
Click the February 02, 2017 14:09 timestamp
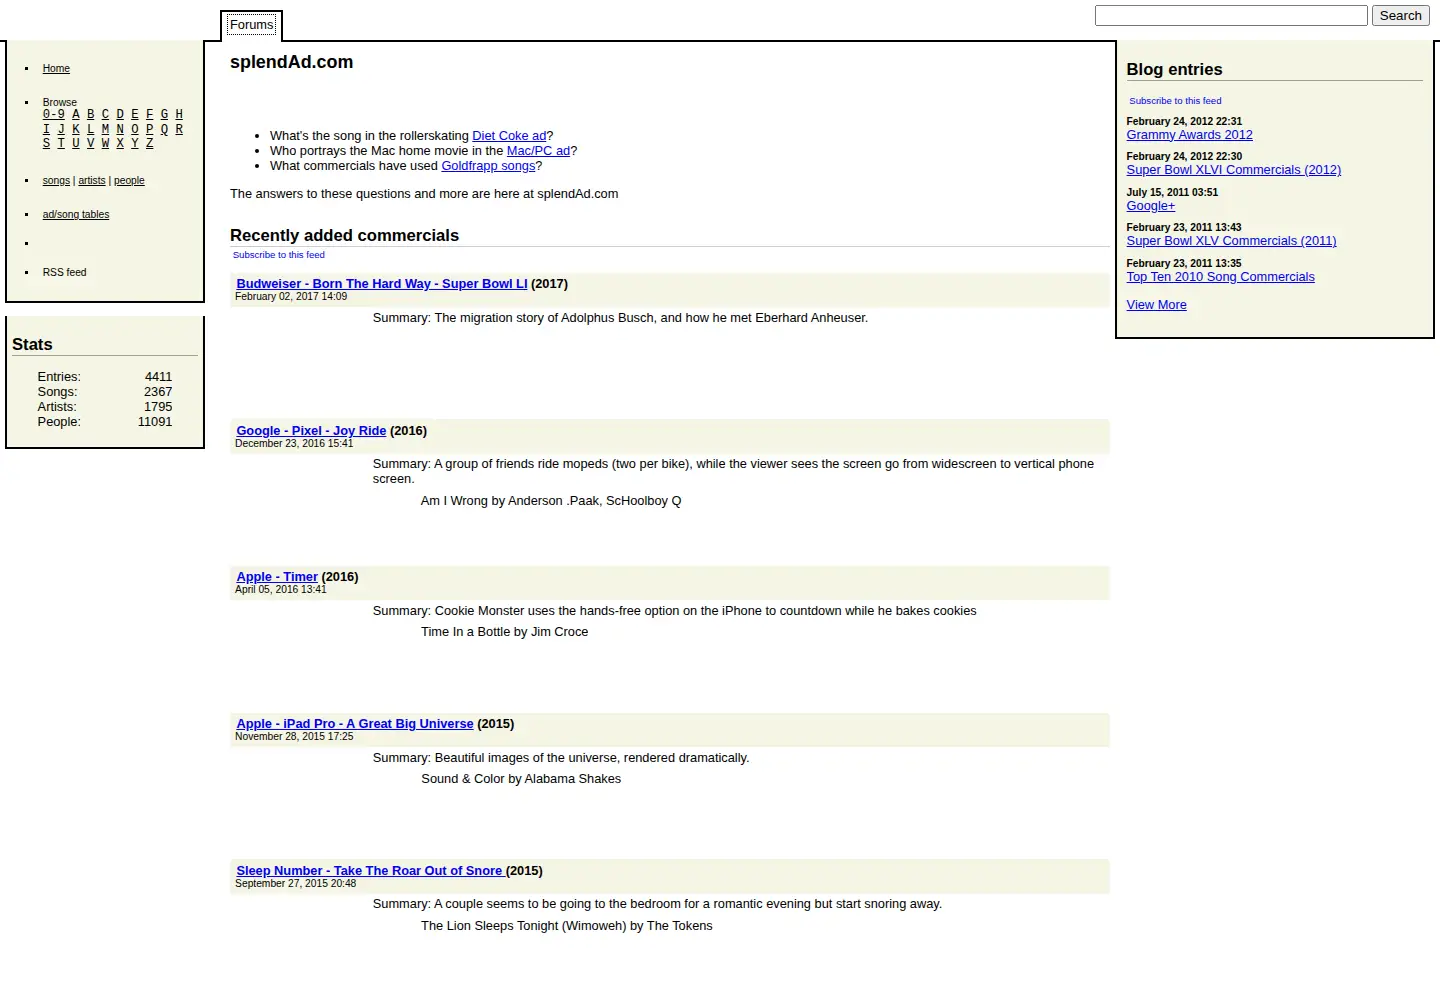(291, 297)
